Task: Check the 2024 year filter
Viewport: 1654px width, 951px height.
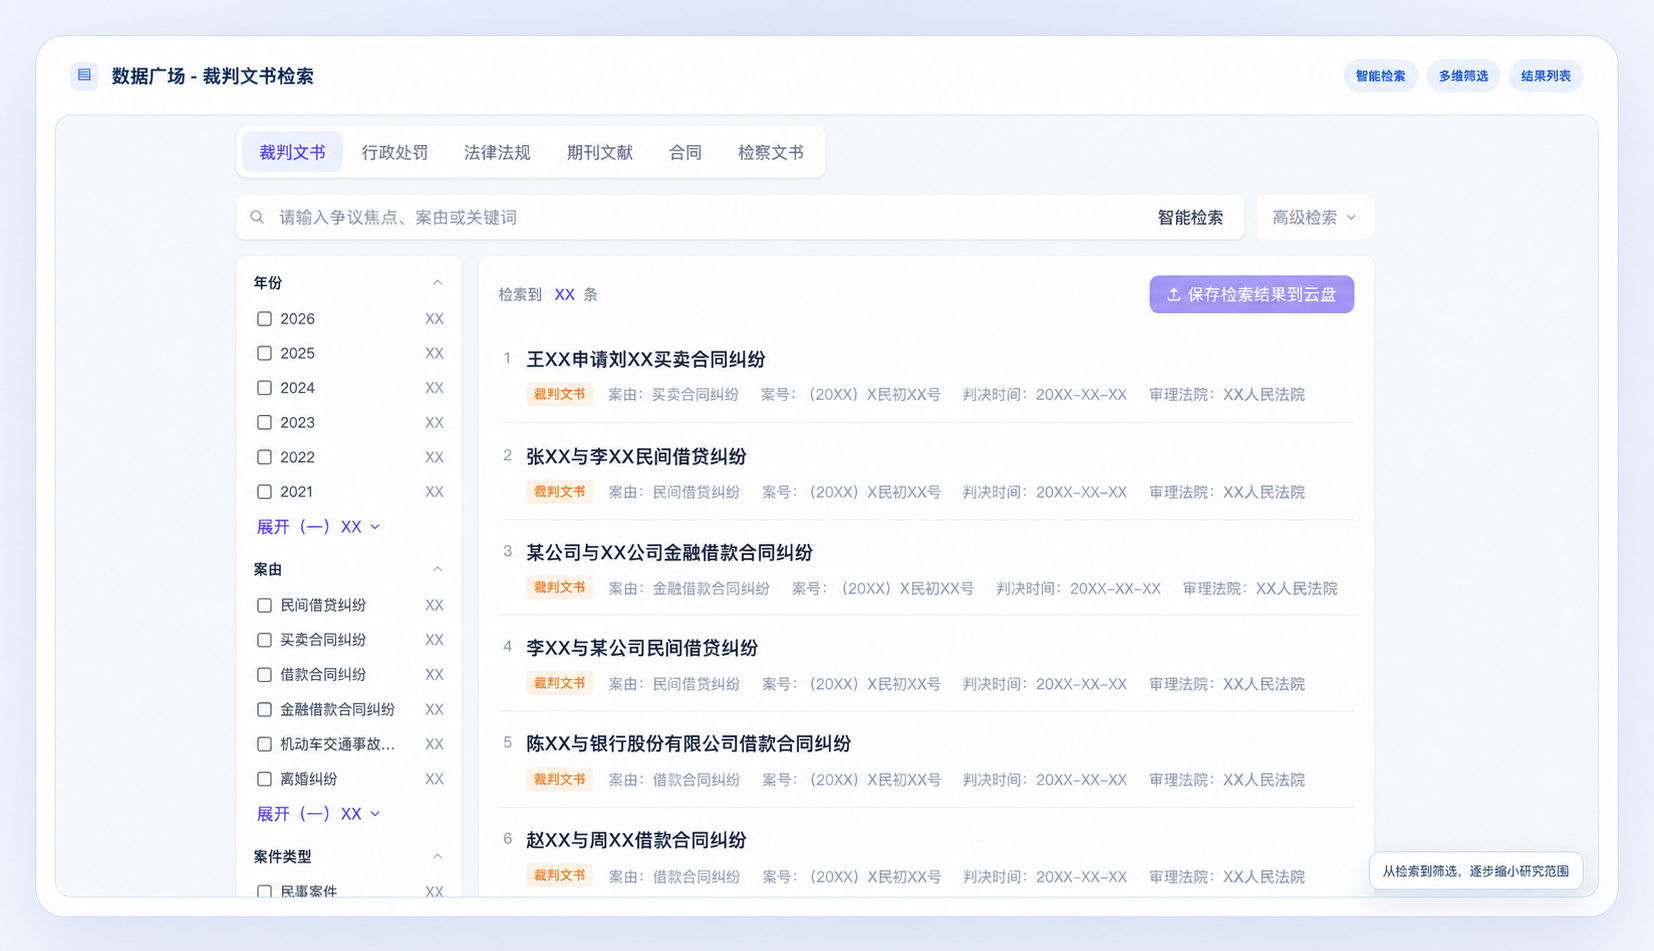Action: 264,388
